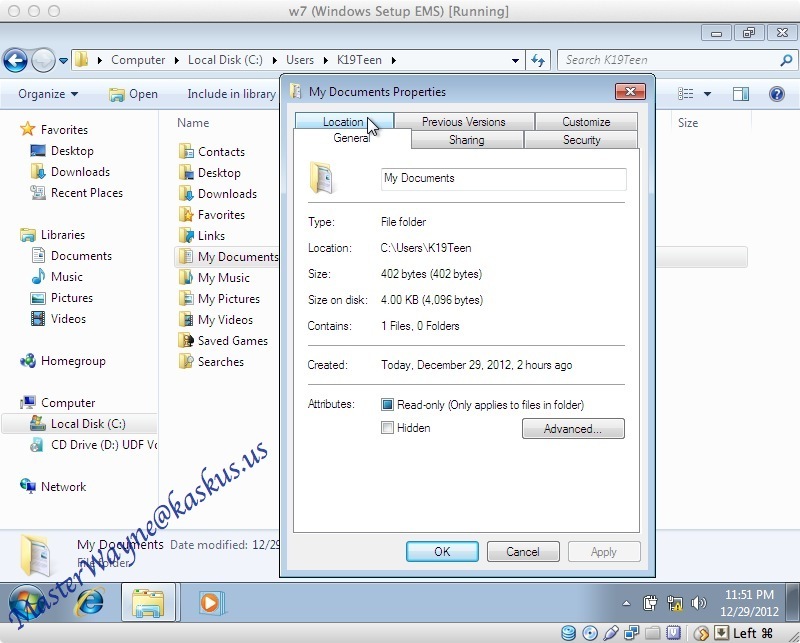Open the Organize menu

(48, 94)
